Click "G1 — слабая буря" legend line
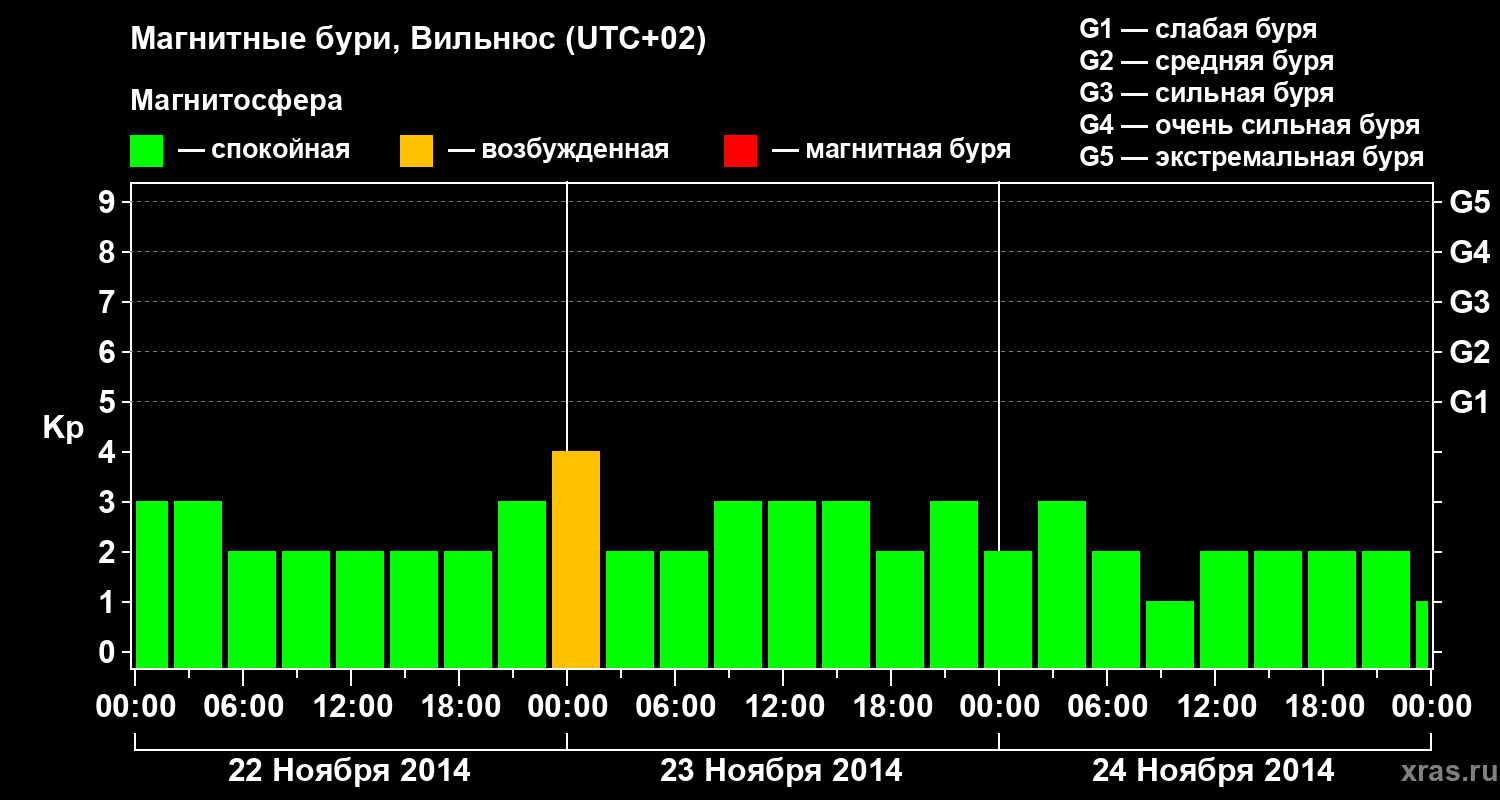This screenshot has height=800, width=1500. click(1198, 29)
